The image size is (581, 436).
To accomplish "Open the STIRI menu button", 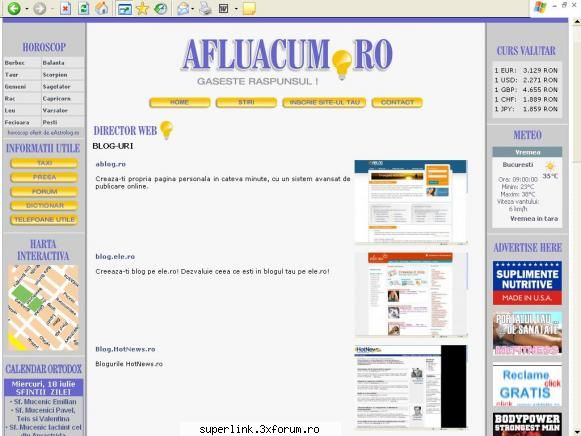I will coord(246,103).
